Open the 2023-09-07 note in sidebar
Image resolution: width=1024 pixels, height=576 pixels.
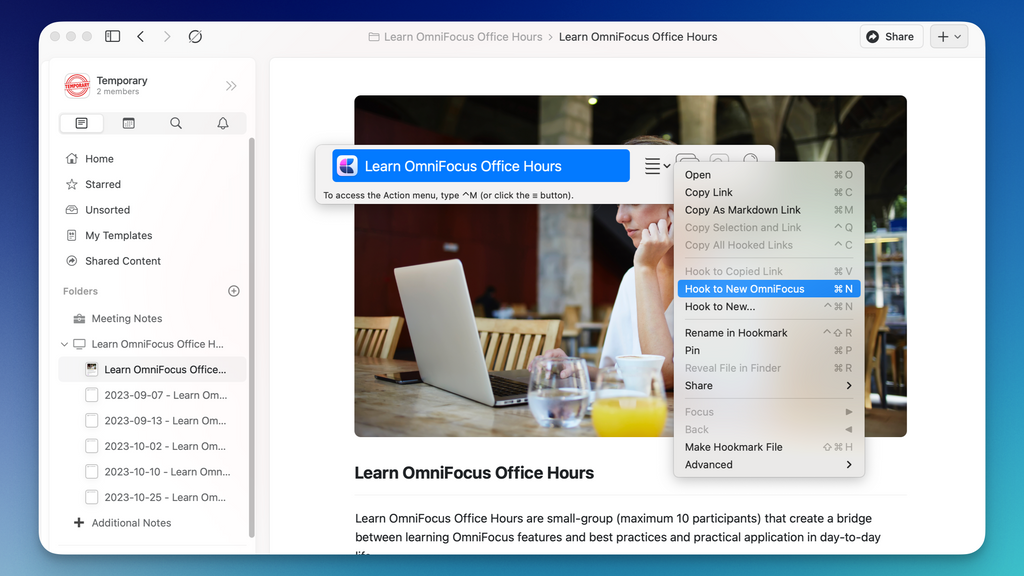(157, 394)
